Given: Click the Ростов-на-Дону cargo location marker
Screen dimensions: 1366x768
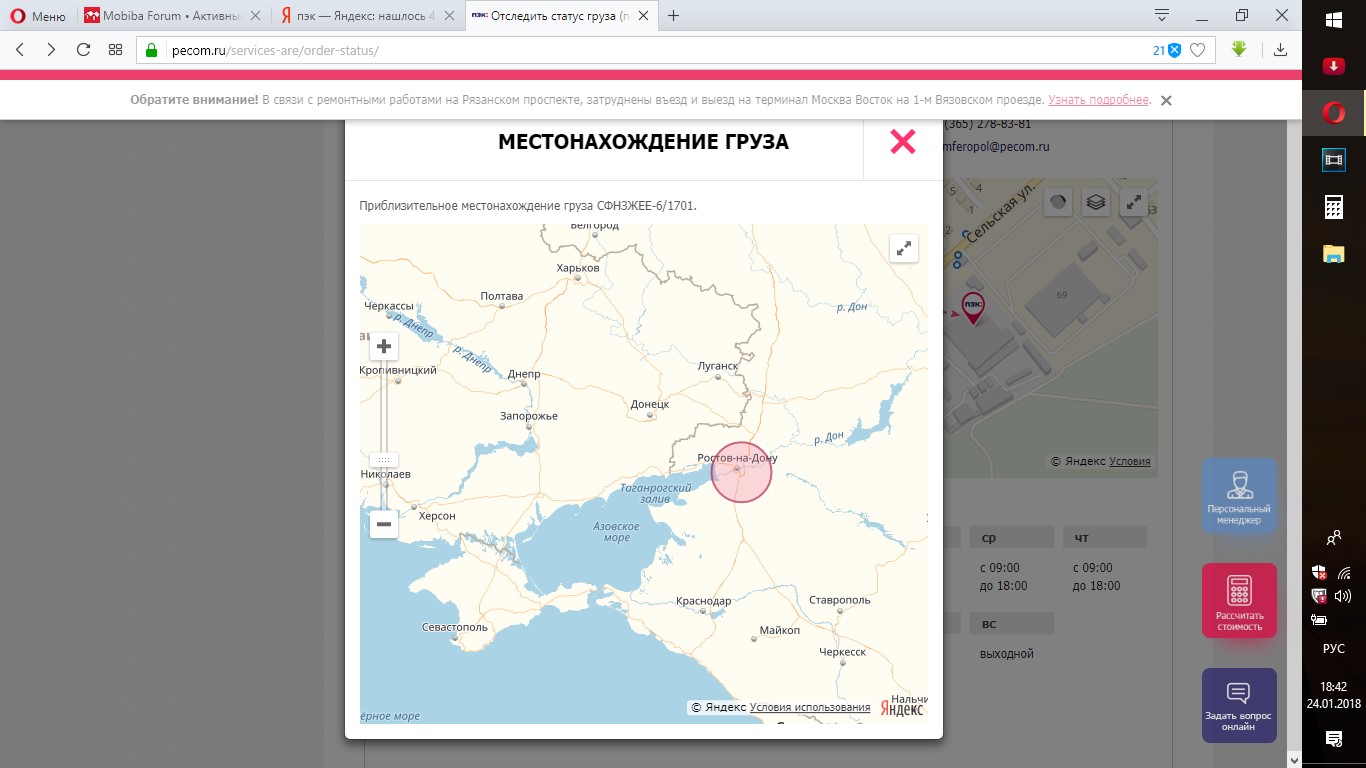Looking at the screenshot, I should pos(741,472).
